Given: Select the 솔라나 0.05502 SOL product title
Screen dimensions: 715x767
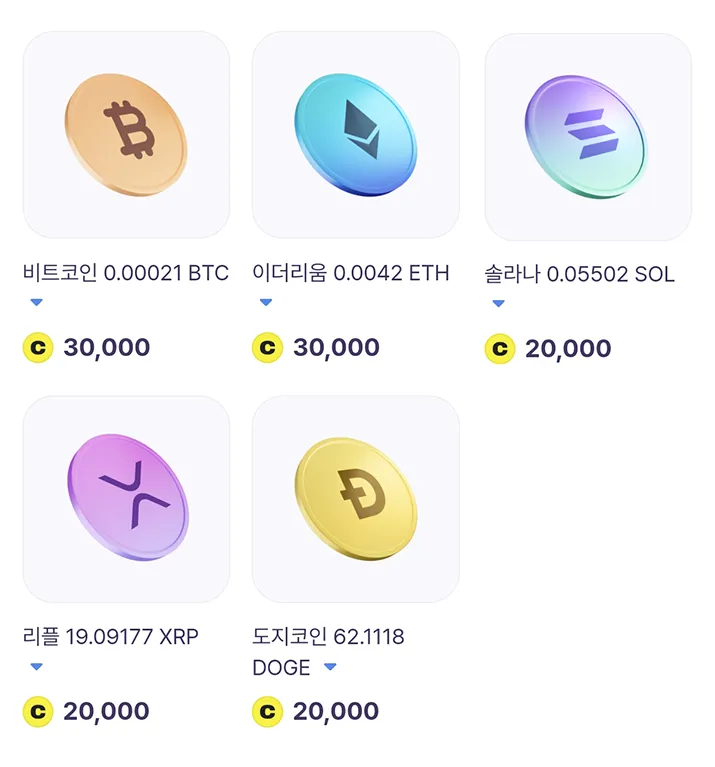Looking at the screenshot, I should [579, 274].
